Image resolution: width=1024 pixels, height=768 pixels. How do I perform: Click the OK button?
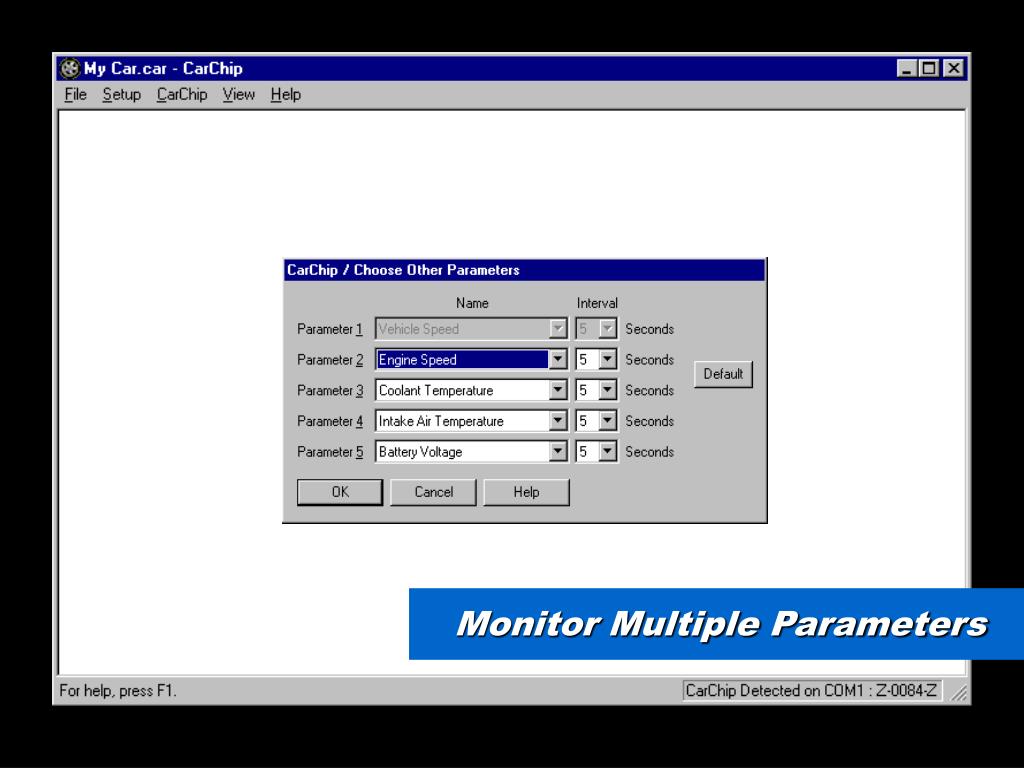pos(340,492)
